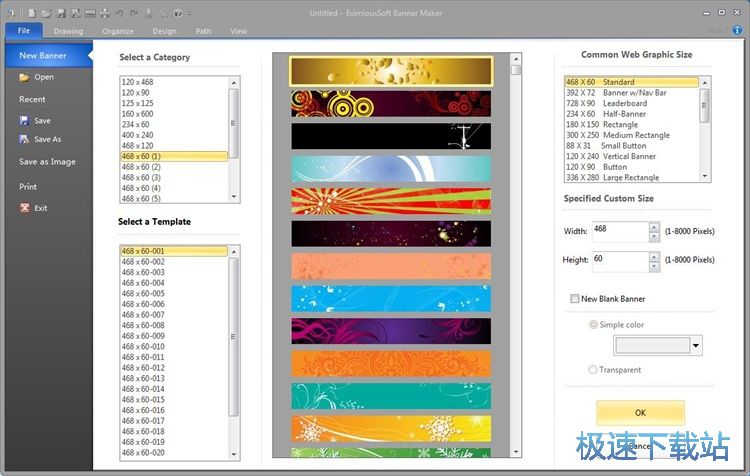Click the simple color swatch box
750x476 pixels.
(652, 345)
